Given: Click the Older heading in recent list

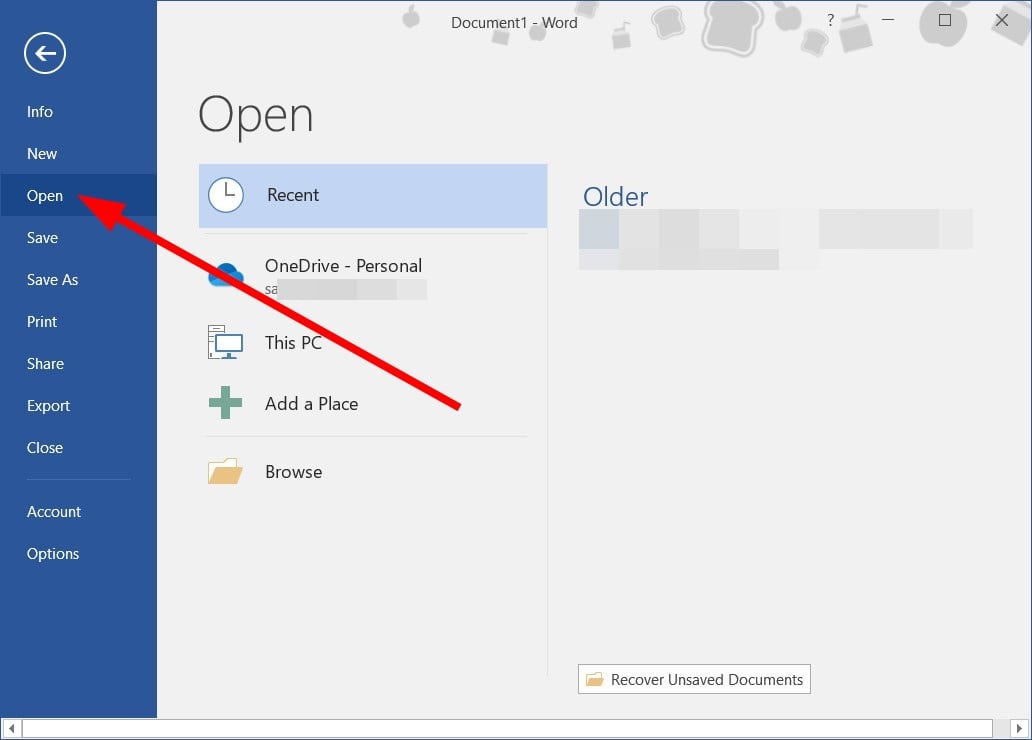Looking at the screenshot, I should (x=615, y=196).
